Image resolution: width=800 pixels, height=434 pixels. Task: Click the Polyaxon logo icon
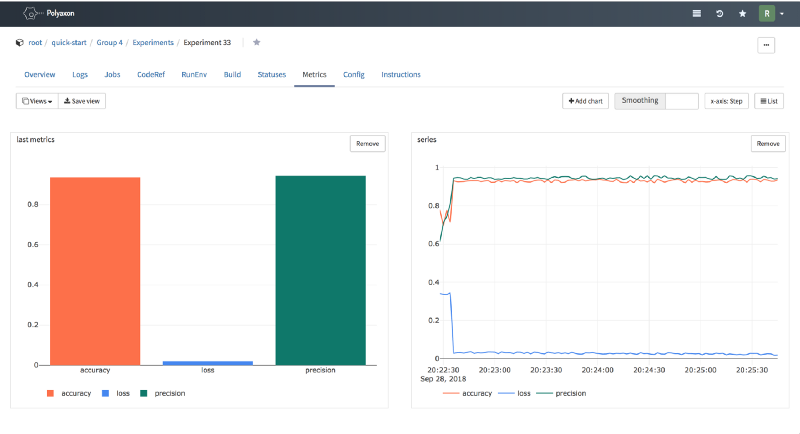pyautogui.click(x=31, y=14)
